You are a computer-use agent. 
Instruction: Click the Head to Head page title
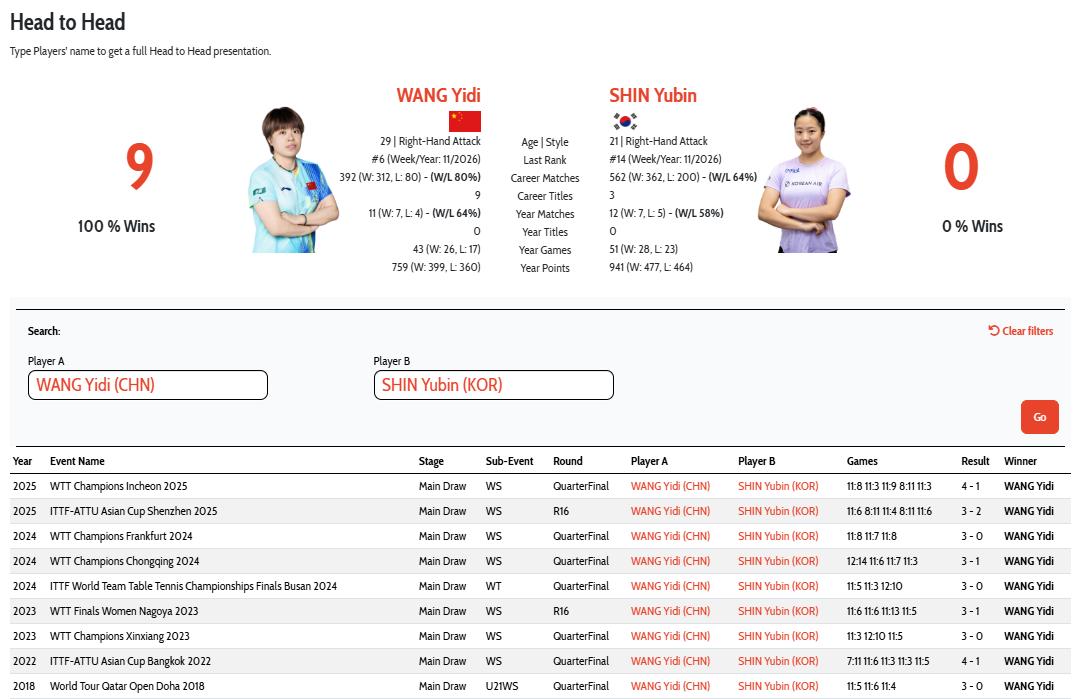[x=67, y=22]
